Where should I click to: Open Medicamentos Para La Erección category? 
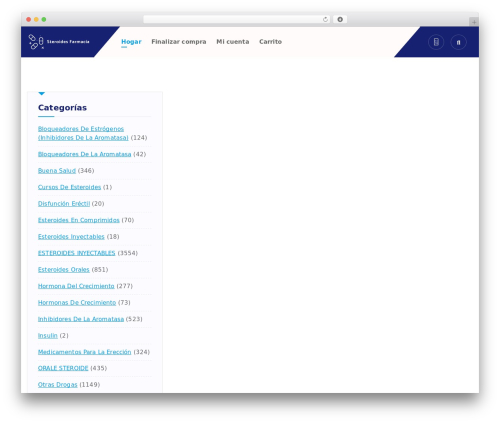pos(84,352)
